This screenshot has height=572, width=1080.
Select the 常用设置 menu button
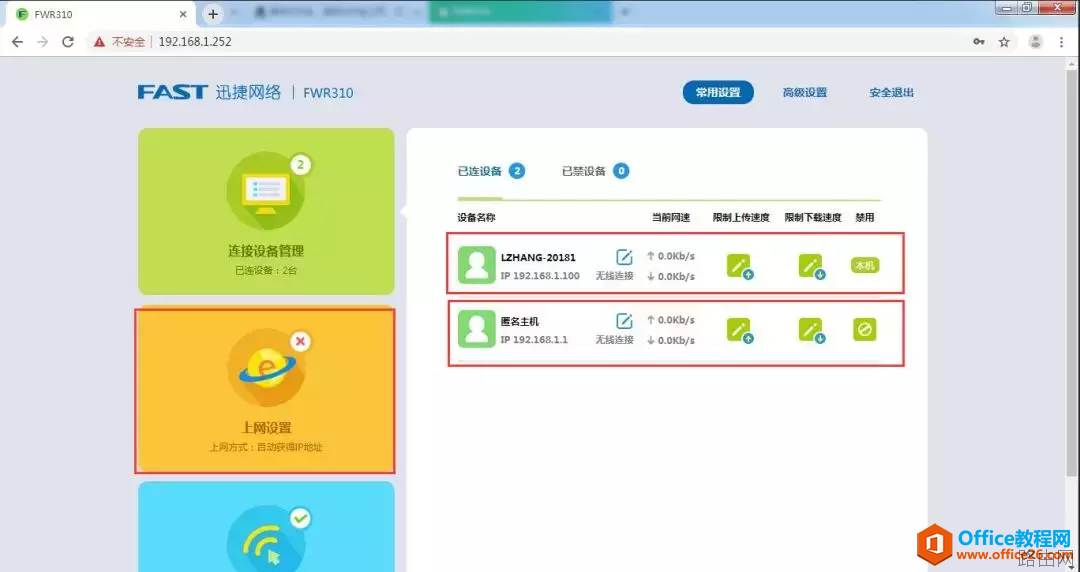(718, 92)
